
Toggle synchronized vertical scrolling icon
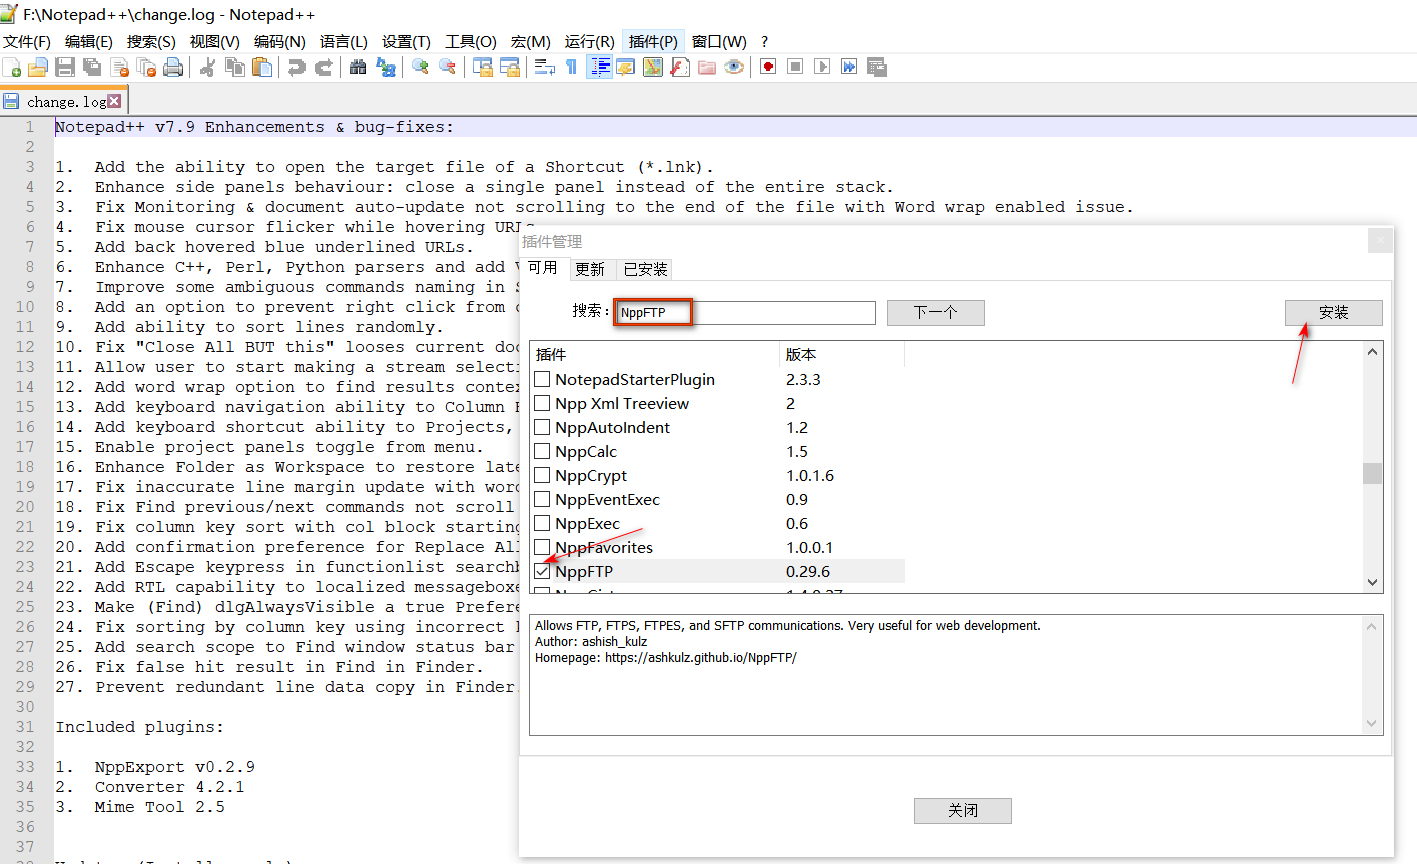click(483, 67)
